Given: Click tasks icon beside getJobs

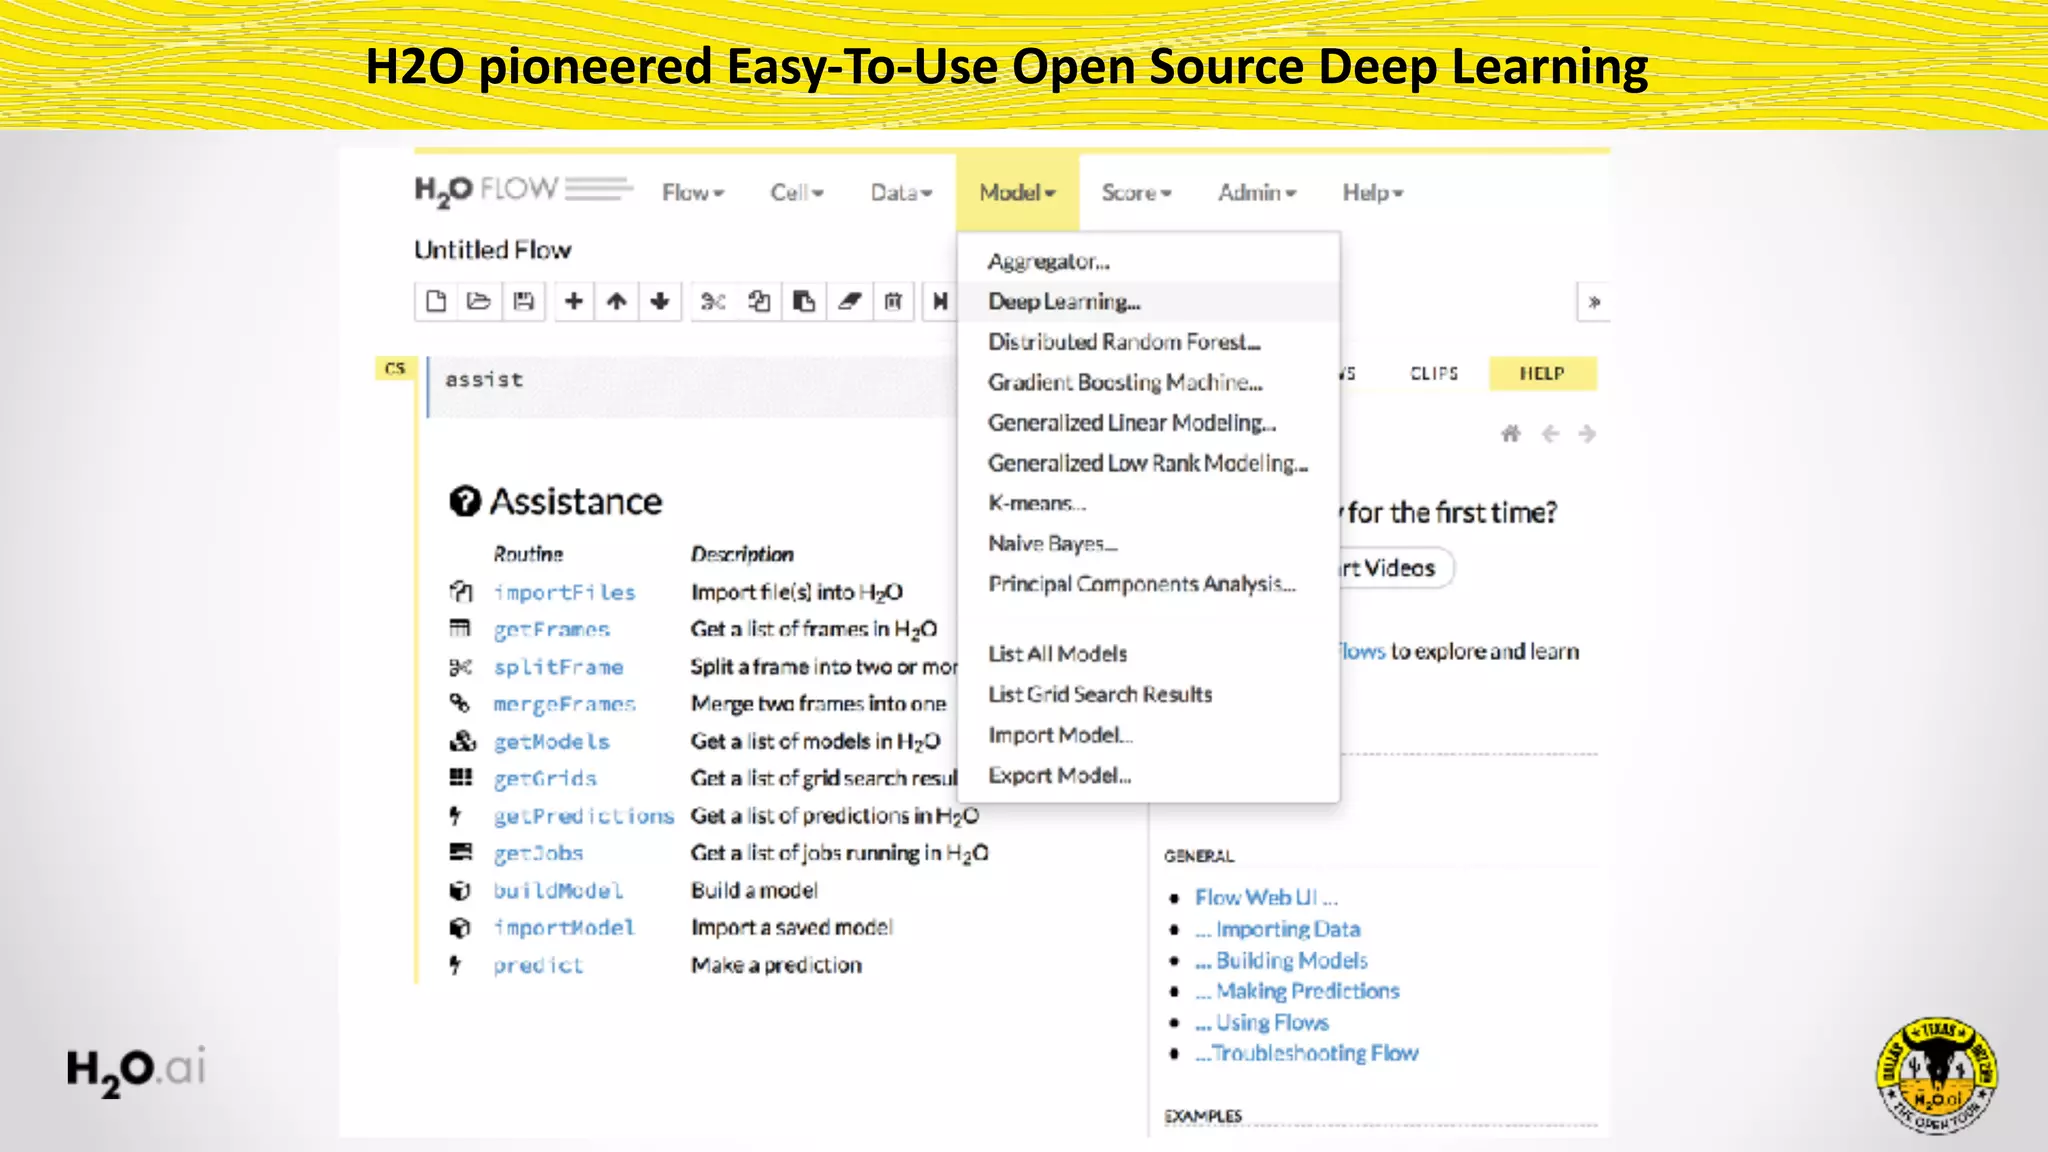Looking at the screenshot, I should click(x=460, y=853).
